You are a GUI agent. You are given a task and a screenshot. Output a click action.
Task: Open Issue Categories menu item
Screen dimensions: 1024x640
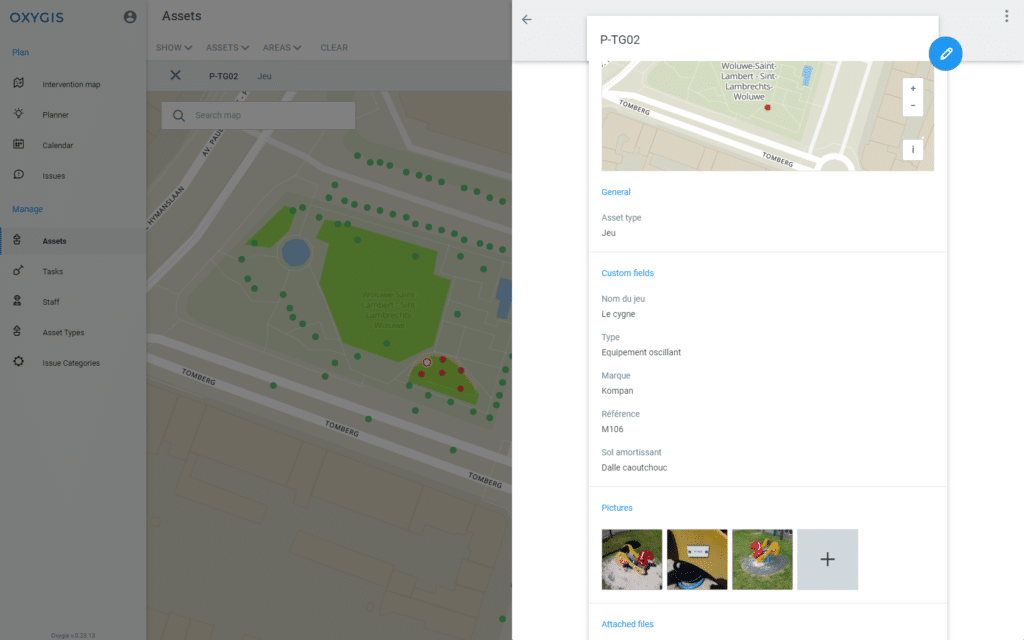point(73,362)
